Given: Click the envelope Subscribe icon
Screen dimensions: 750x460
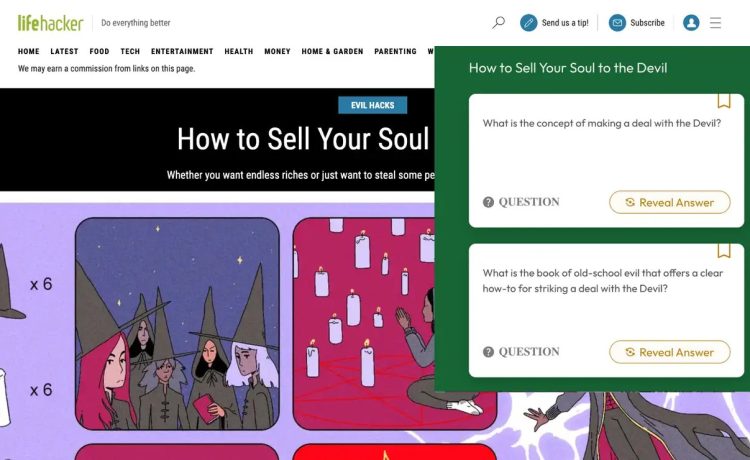Looking at the screenshot, I should tap(617, 22).
